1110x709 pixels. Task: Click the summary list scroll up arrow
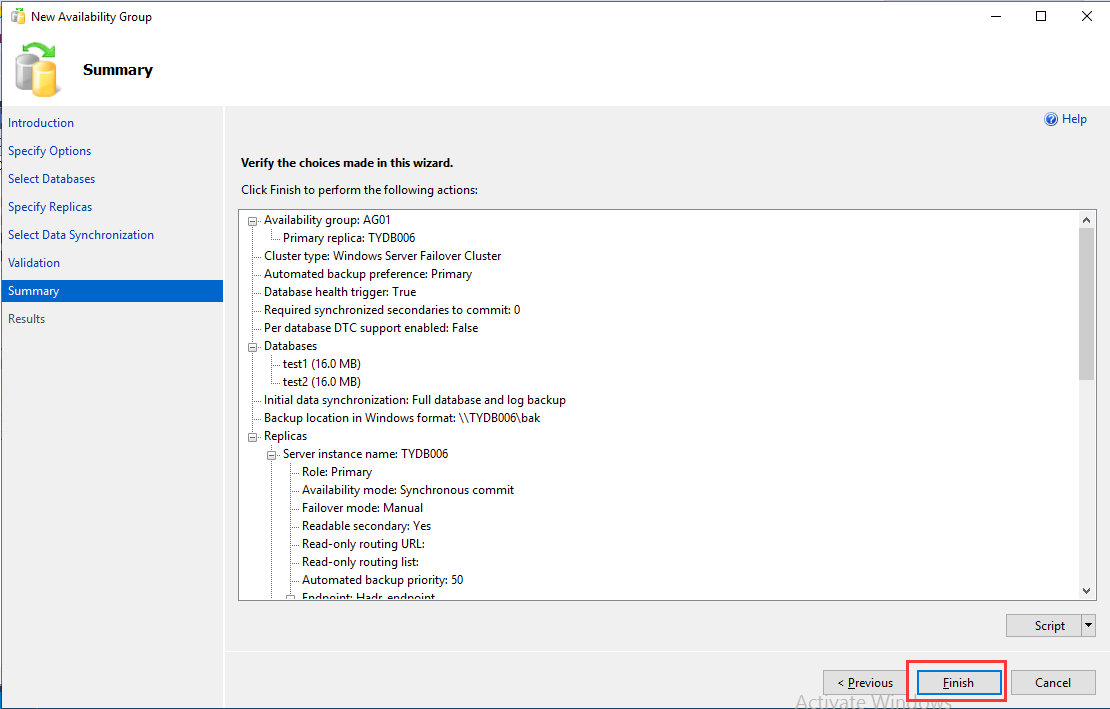click(1087, 220)
